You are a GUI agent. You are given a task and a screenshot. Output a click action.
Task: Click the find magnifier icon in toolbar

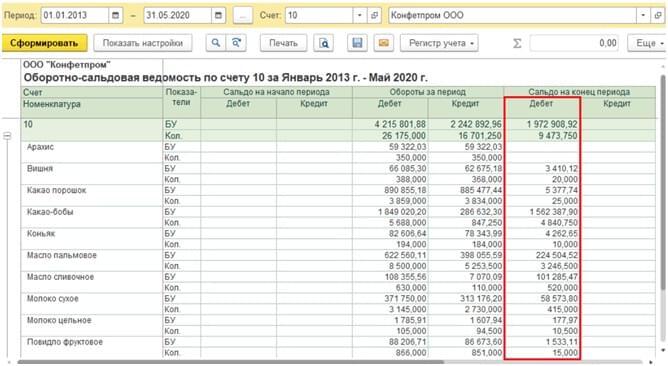click(x=216, y=43)
